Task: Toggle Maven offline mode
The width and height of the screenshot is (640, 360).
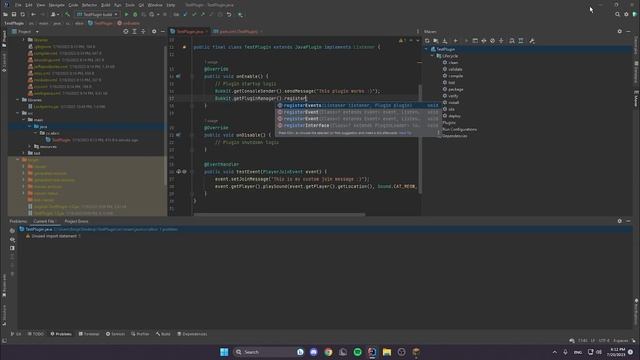Action: tap(484, 41)
